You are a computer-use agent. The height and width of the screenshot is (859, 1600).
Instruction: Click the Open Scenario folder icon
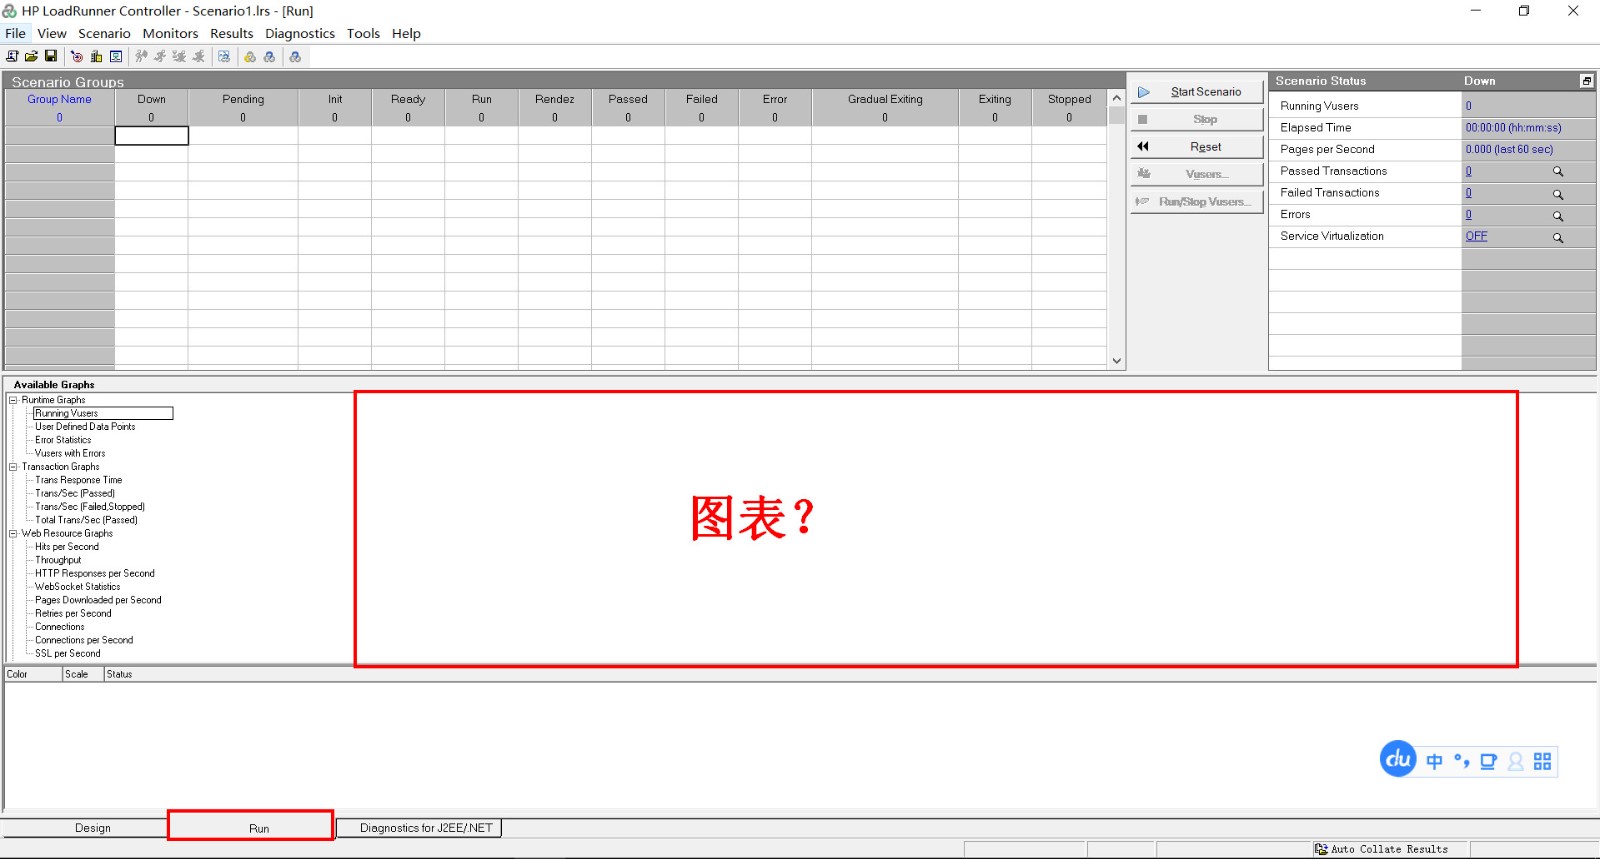point(31,56)
